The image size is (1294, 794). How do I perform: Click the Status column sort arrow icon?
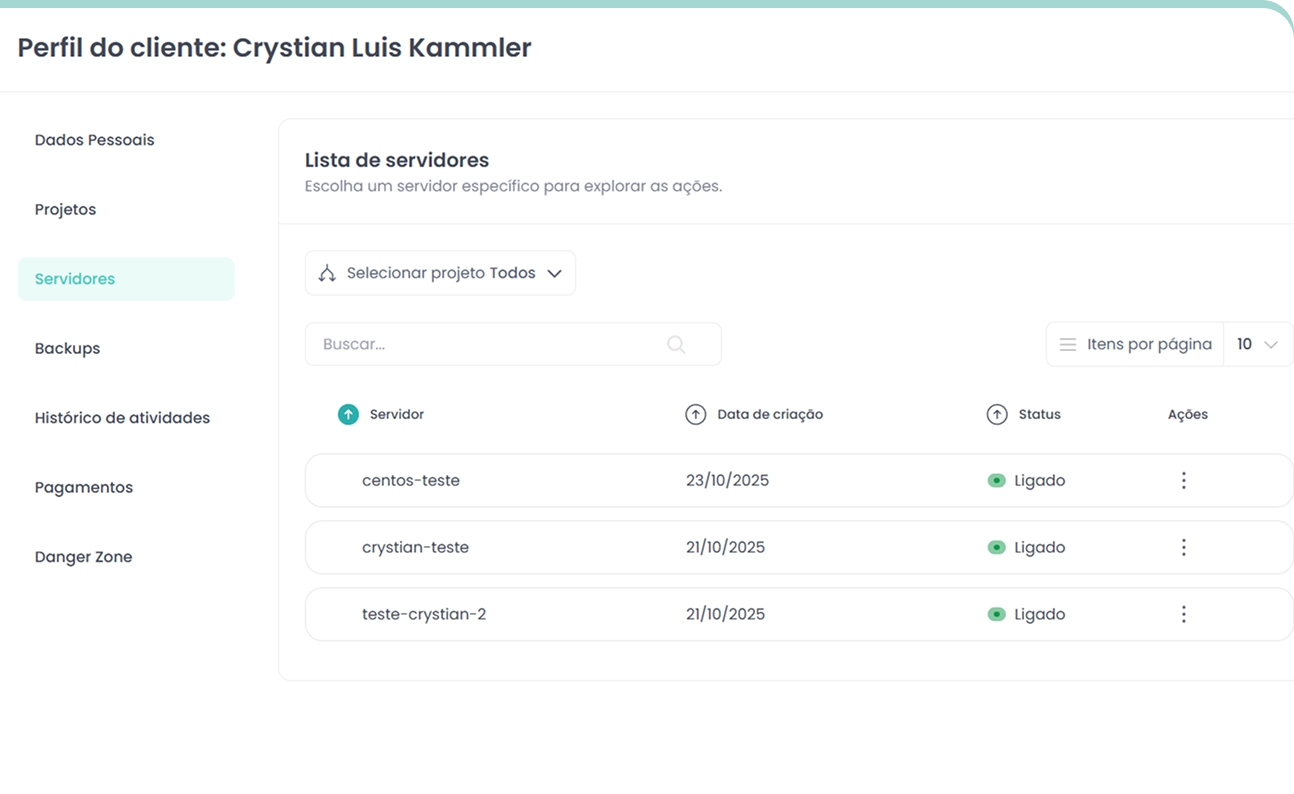pos(996,414)
